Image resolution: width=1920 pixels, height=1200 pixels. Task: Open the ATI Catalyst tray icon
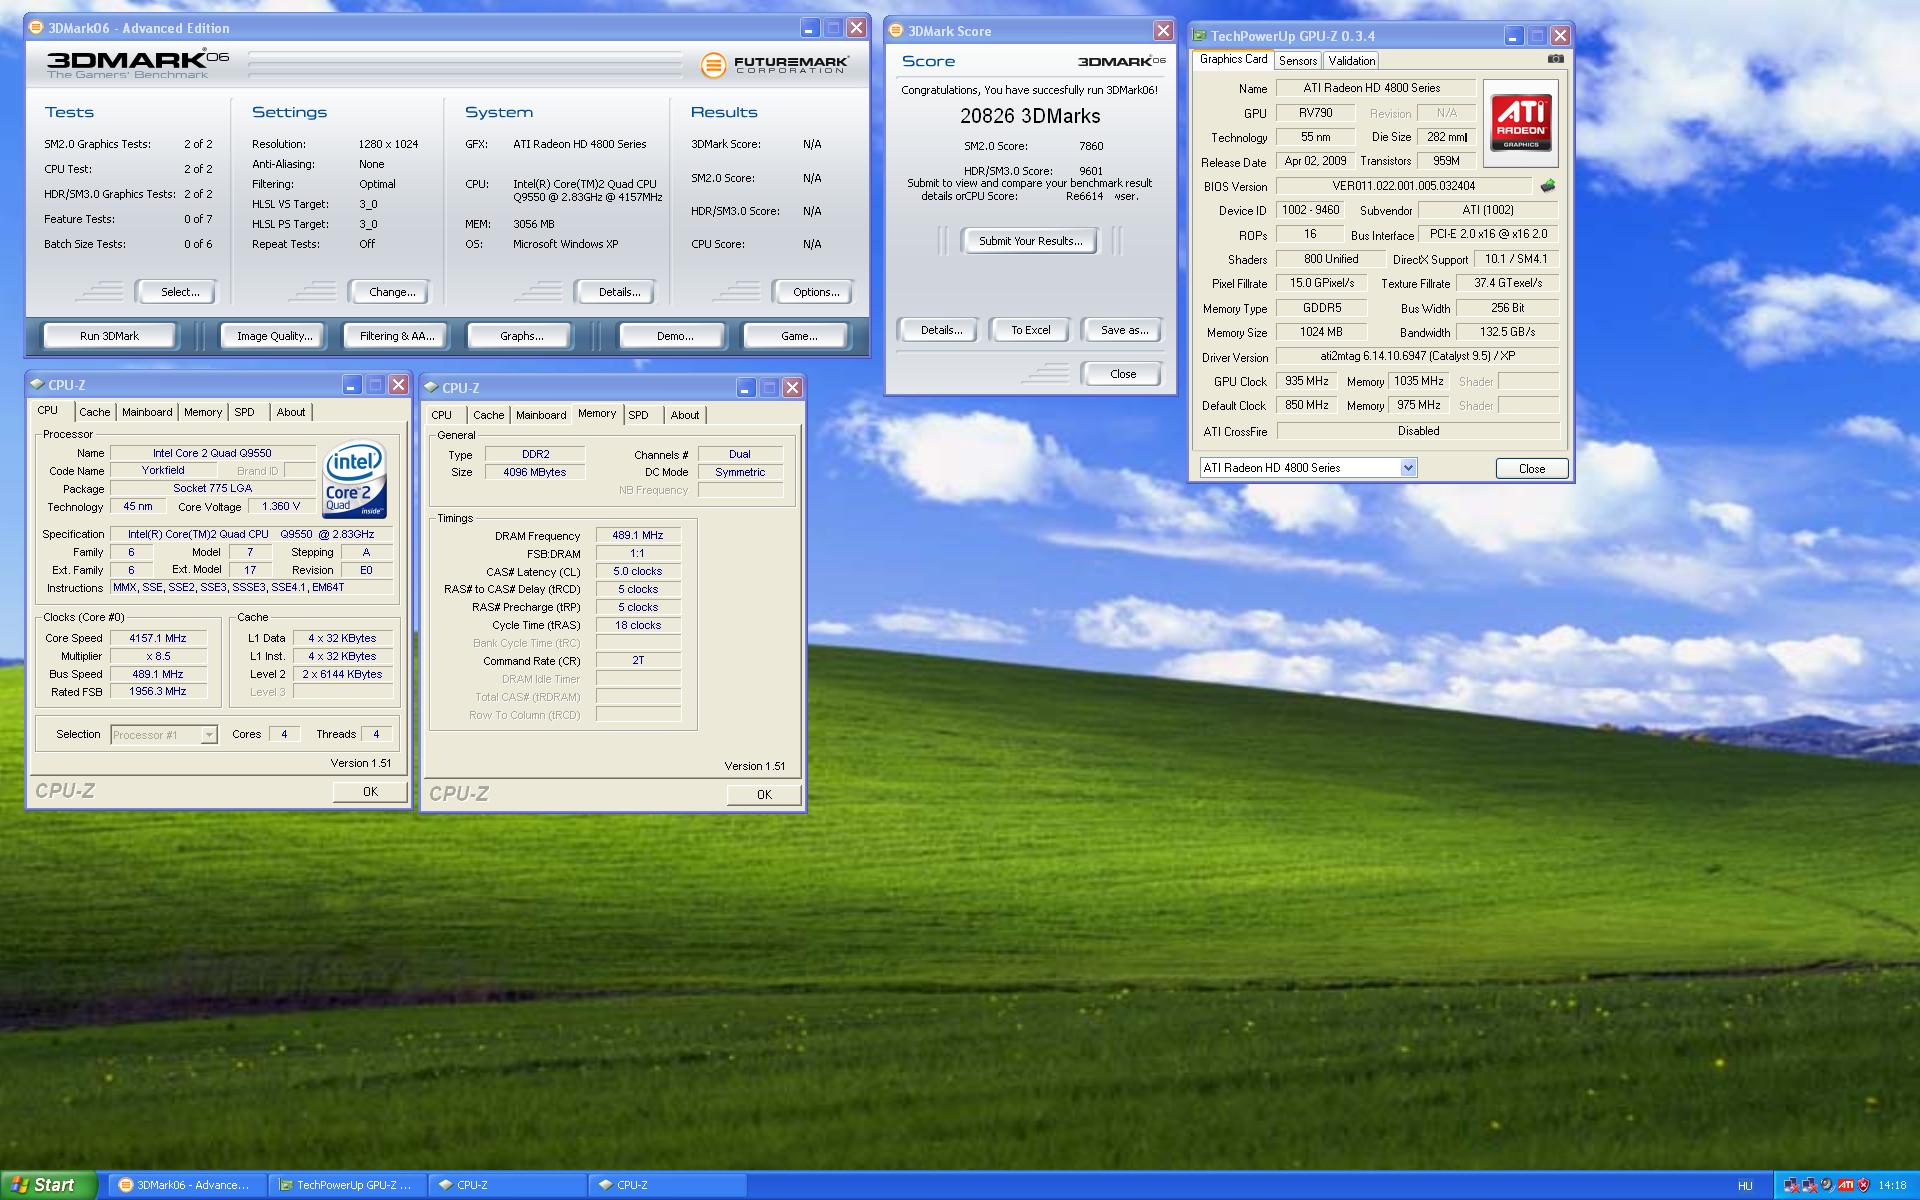(x=1845, y=1185)
